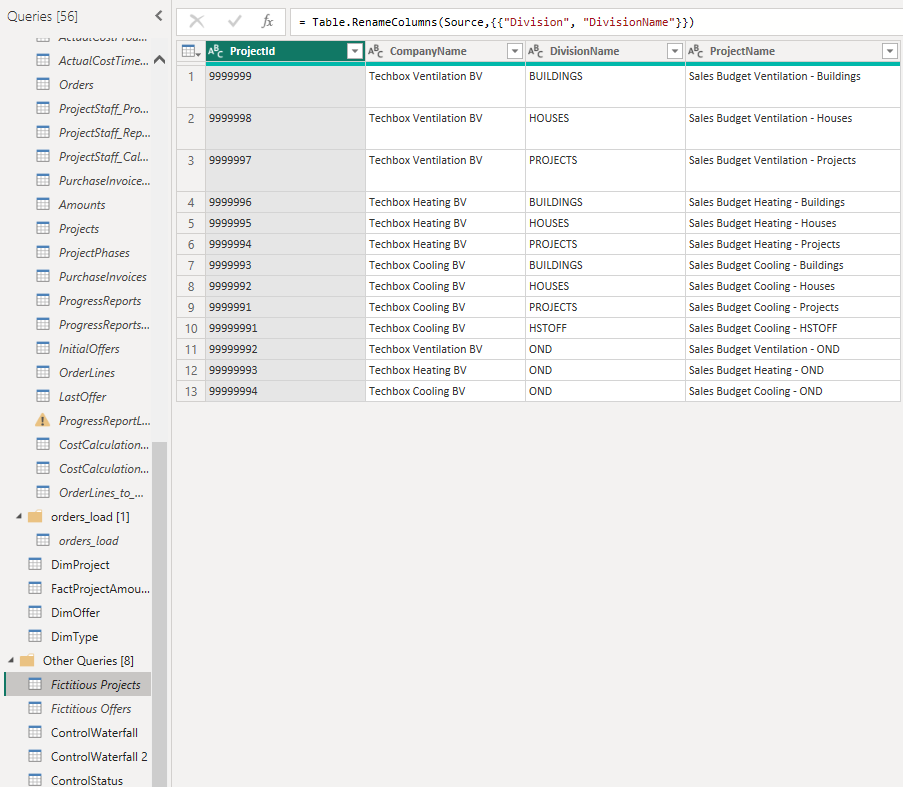This screenshot has height=787, width=903.
Task: Click the cell 'Sales Budget Heating - OND'
Action: pos(792,370)
